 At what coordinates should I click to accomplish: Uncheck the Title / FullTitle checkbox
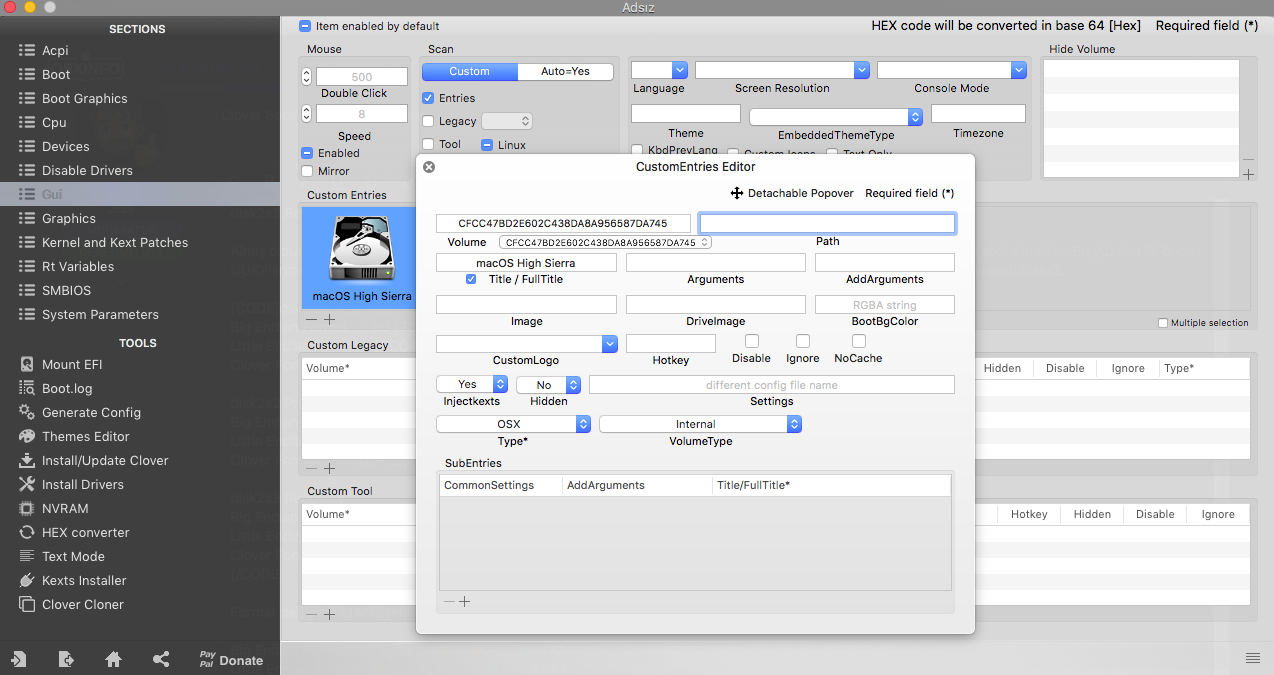click(471, 279)
